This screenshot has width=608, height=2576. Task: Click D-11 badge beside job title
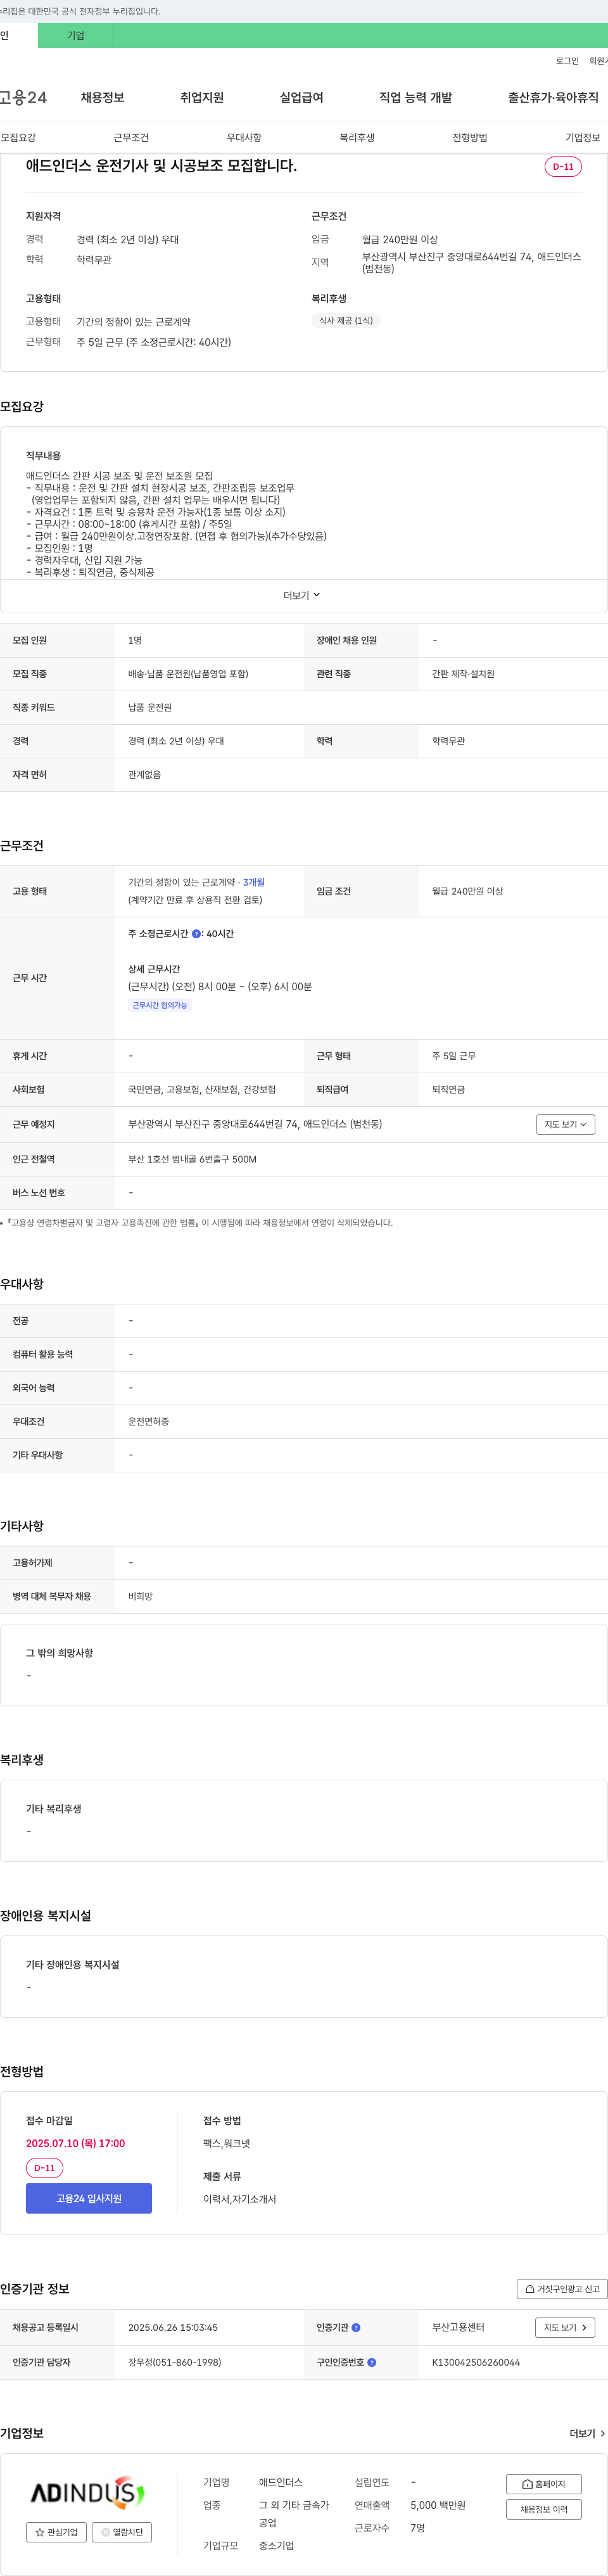[563, 167]
